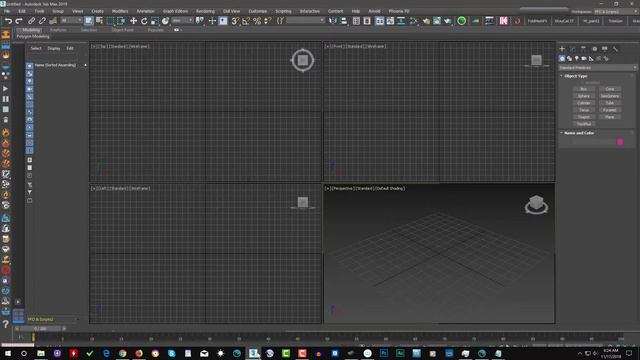Choose the Select and Scale tool
Screen dimensions: 640x360
click(x=155, y=21)
